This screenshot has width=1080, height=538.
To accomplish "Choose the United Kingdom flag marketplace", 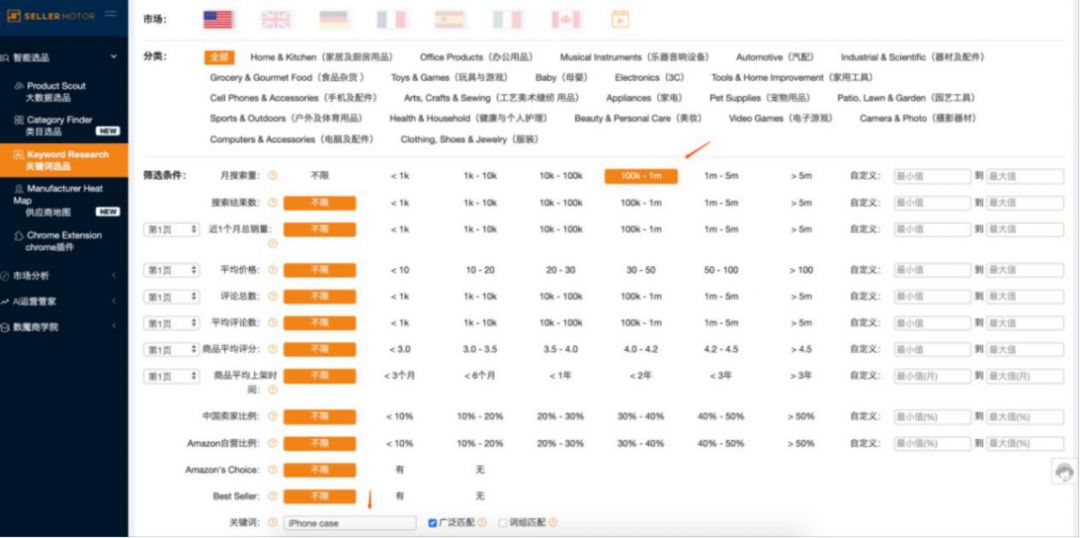I will (x=275, y=19).
